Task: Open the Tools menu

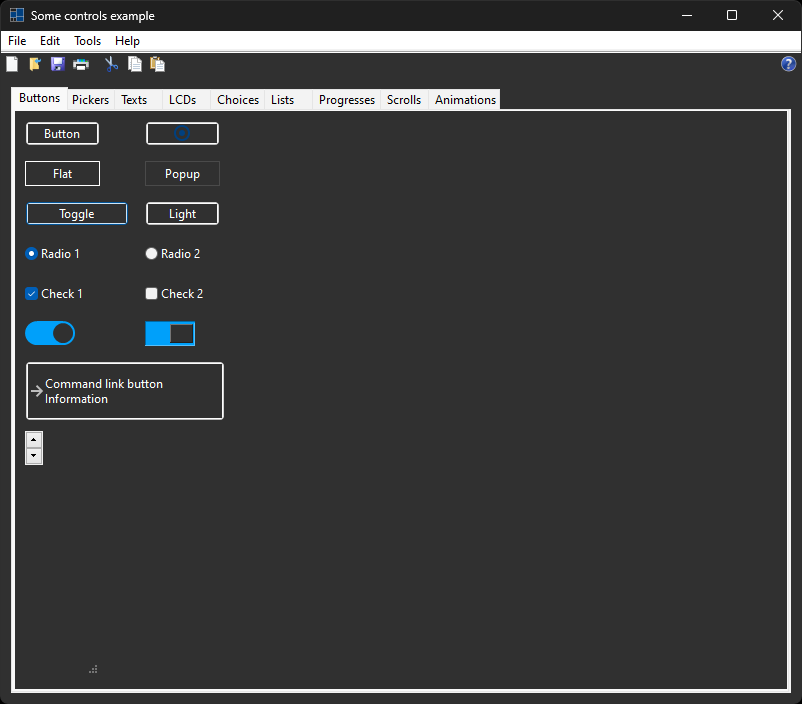Action: coord(88,41)
